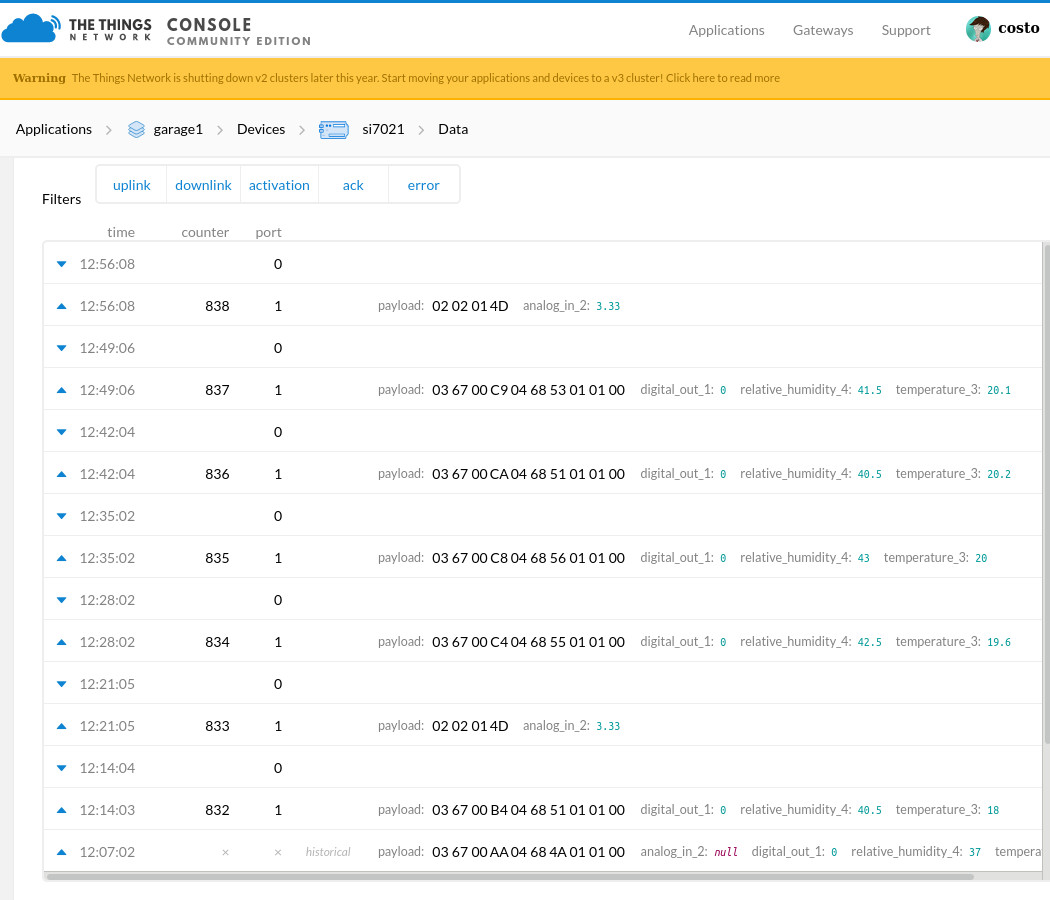The width and height of the screenshot is (1050, 900).
Task: Click uplink arrow icon for counter 836
Action: (61, 474)
